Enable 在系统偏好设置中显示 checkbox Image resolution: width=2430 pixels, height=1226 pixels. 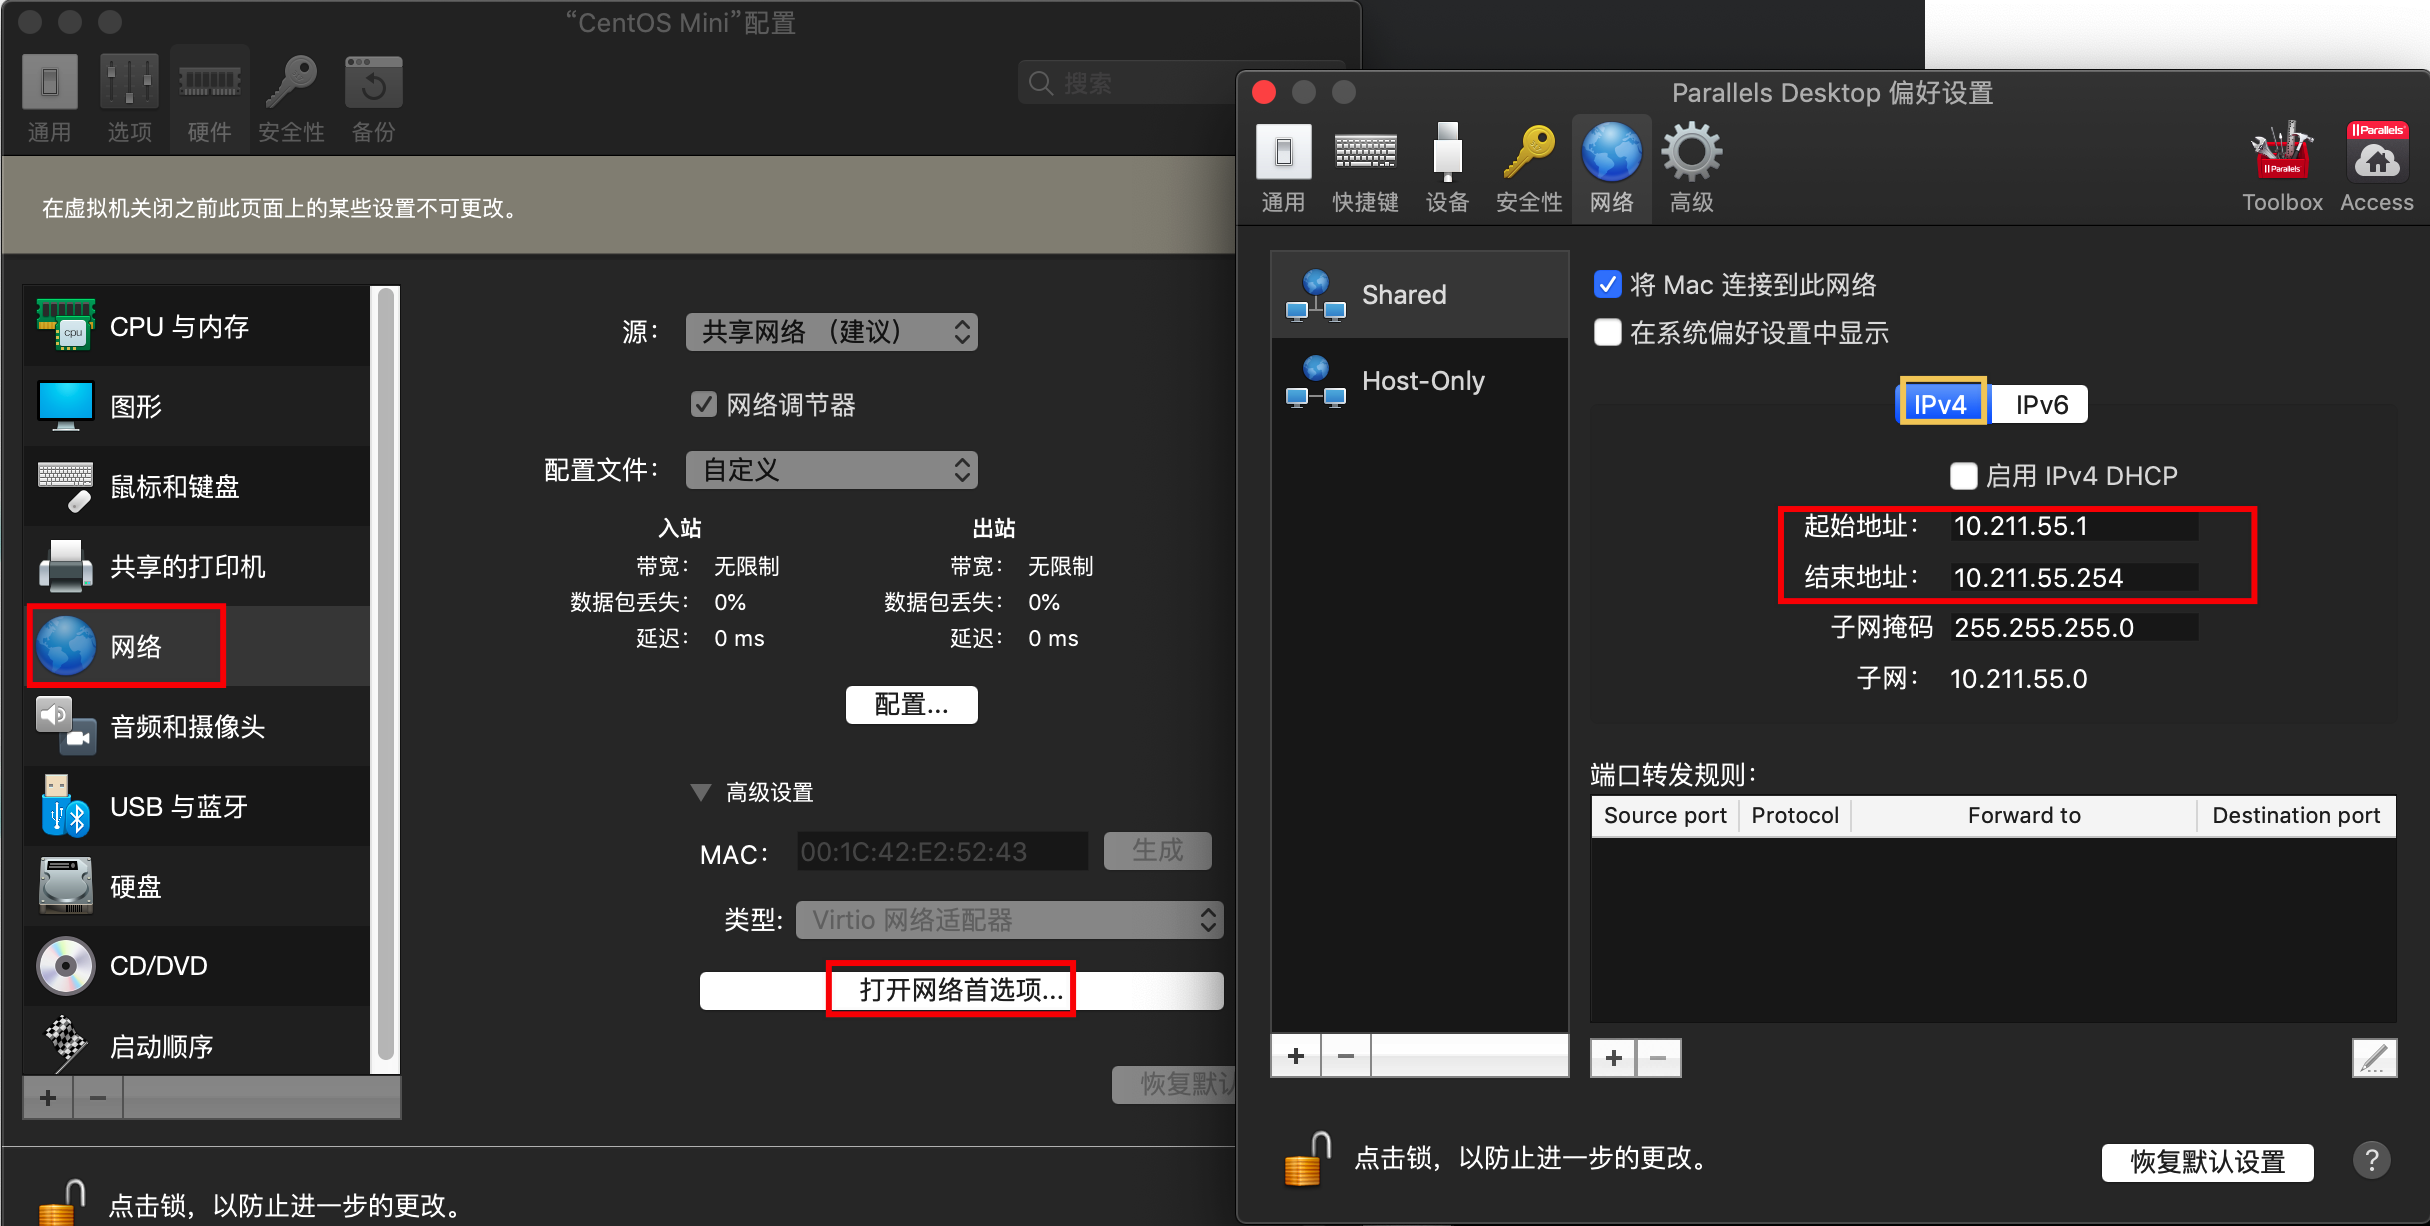click(1607, 332)
